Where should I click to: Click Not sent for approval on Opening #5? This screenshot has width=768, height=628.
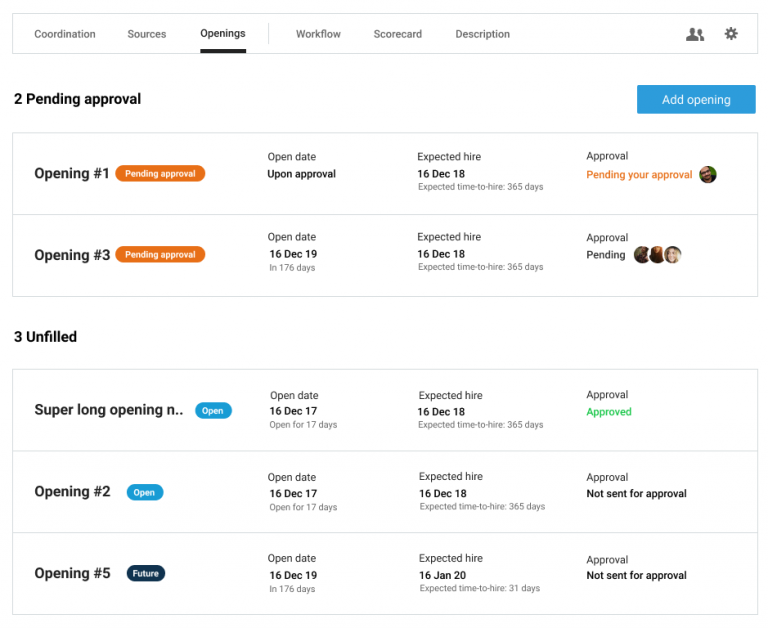pyautogui.click(x=636, y=575)
